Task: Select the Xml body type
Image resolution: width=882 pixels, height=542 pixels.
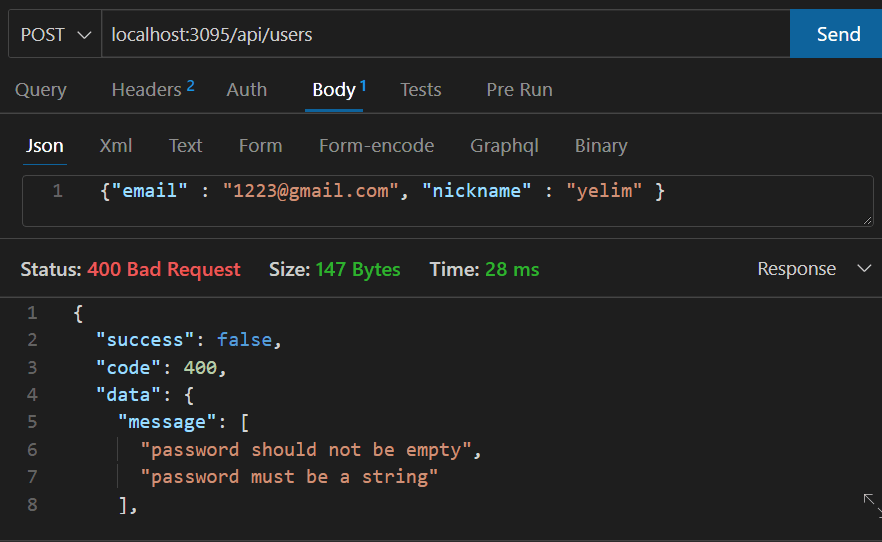Action: tap(116, 146)
